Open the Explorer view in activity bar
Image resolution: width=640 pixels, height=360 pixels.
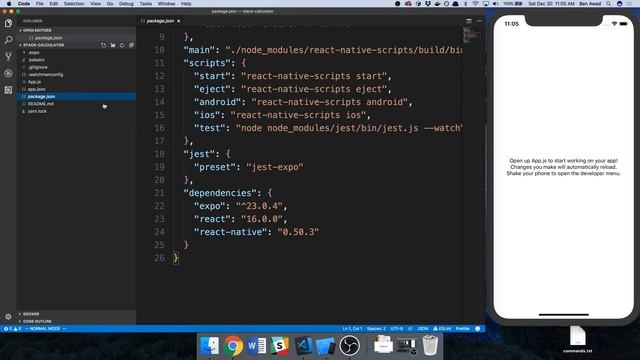(8, 23)
